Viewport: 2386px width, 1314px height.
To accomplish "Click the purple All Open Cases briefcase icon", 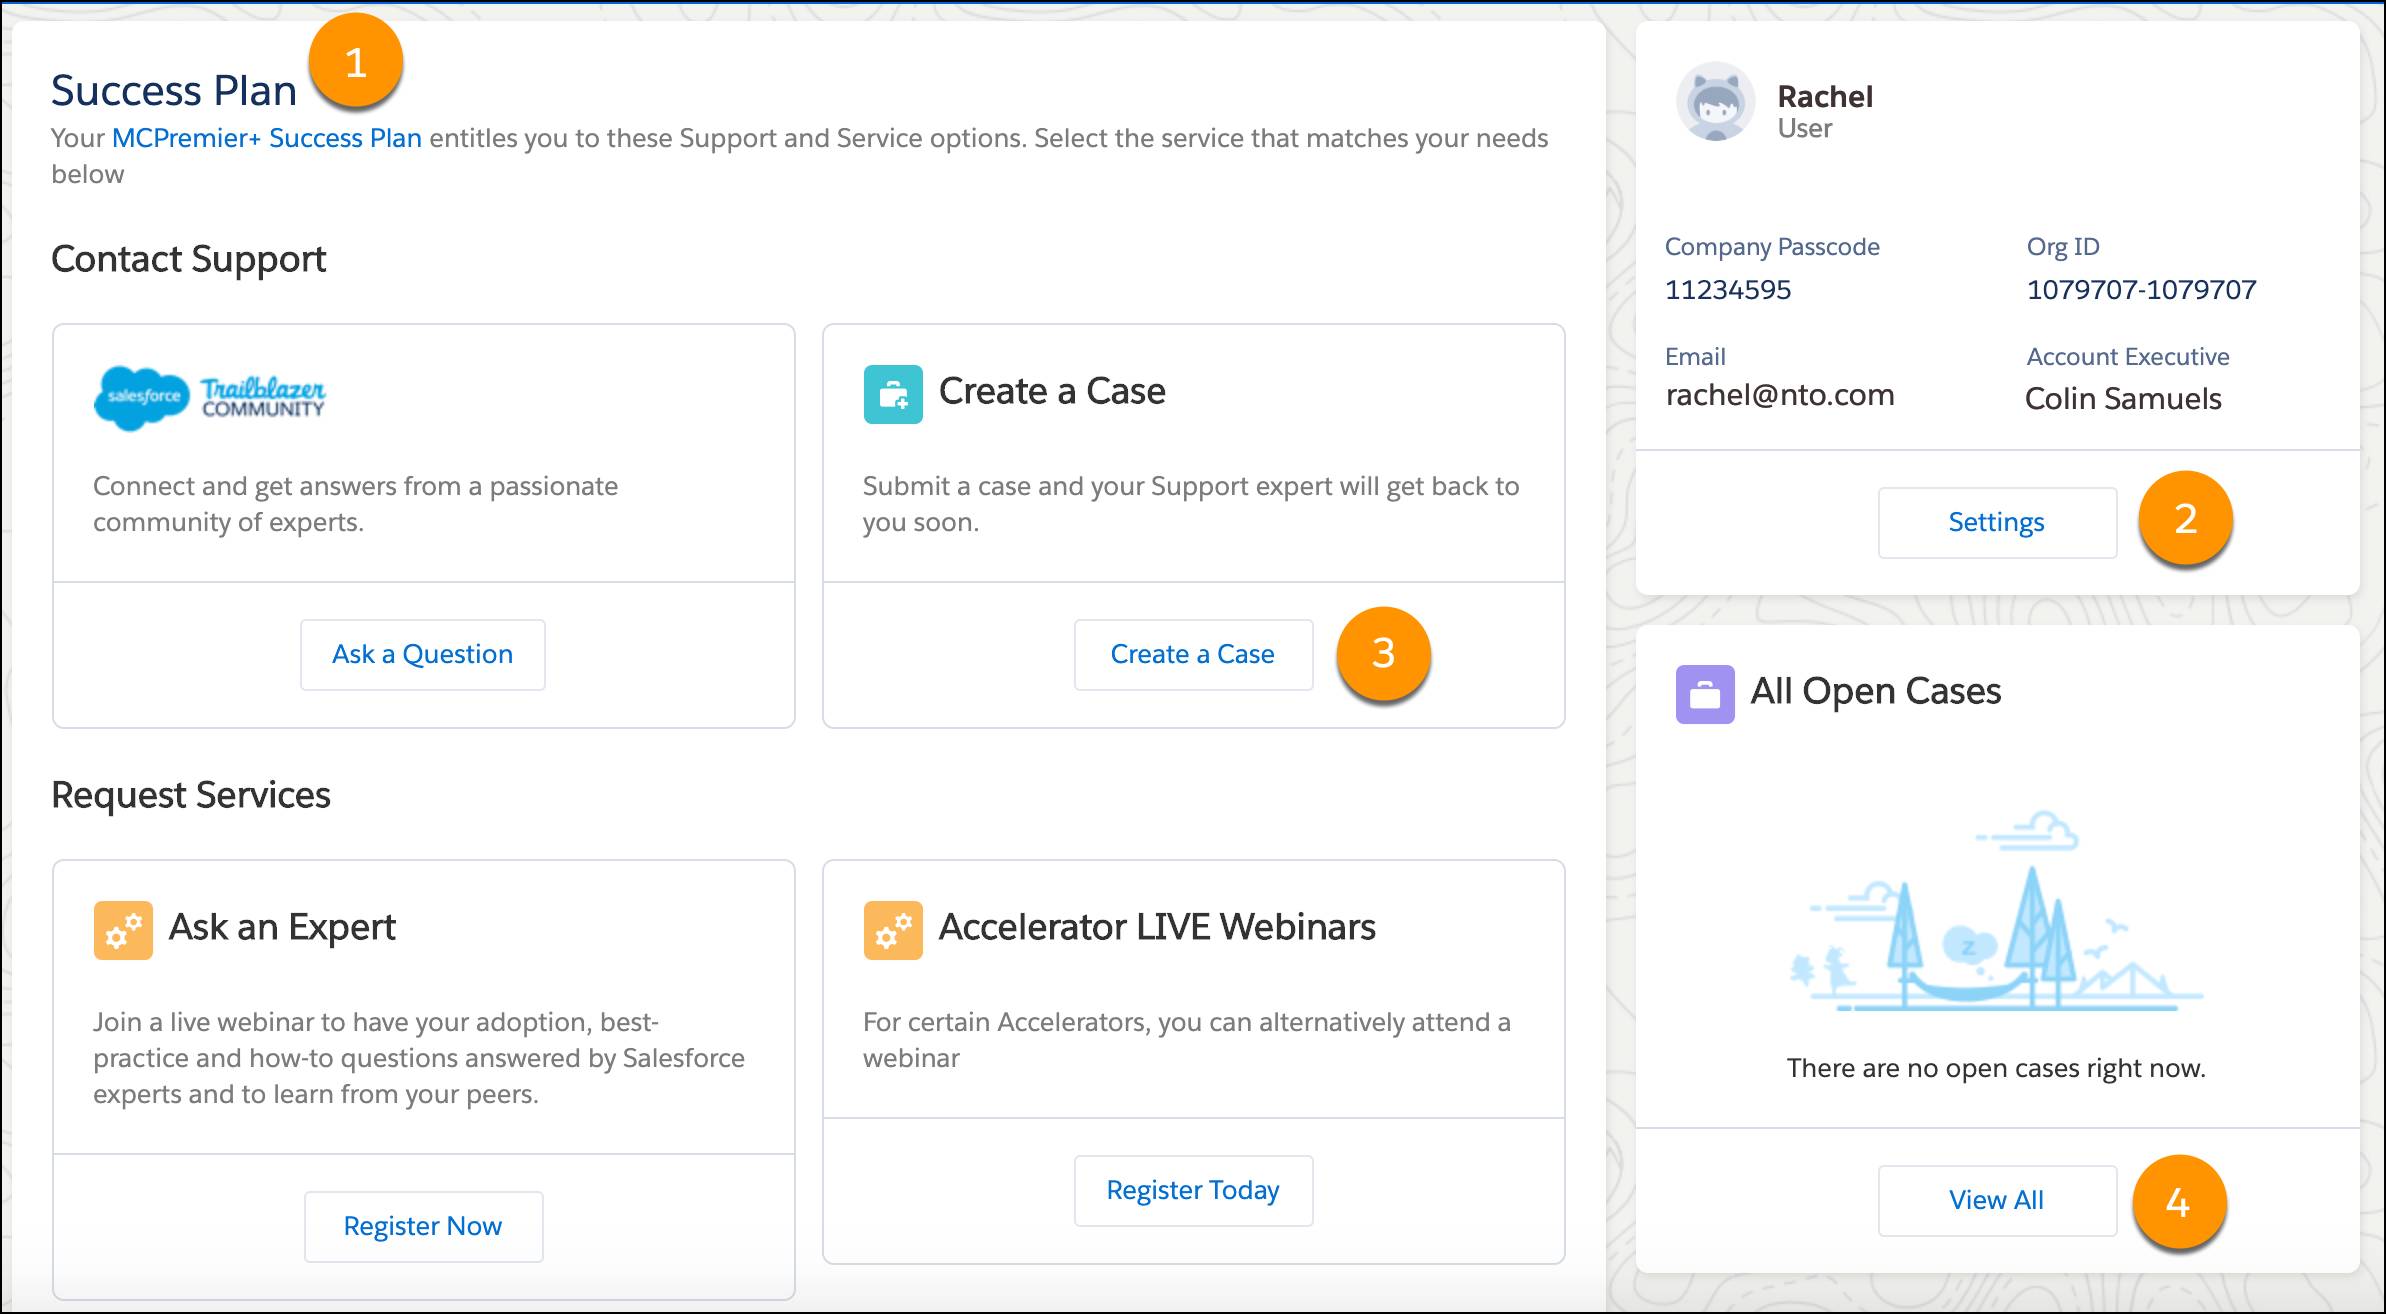I will [1705, 694].
